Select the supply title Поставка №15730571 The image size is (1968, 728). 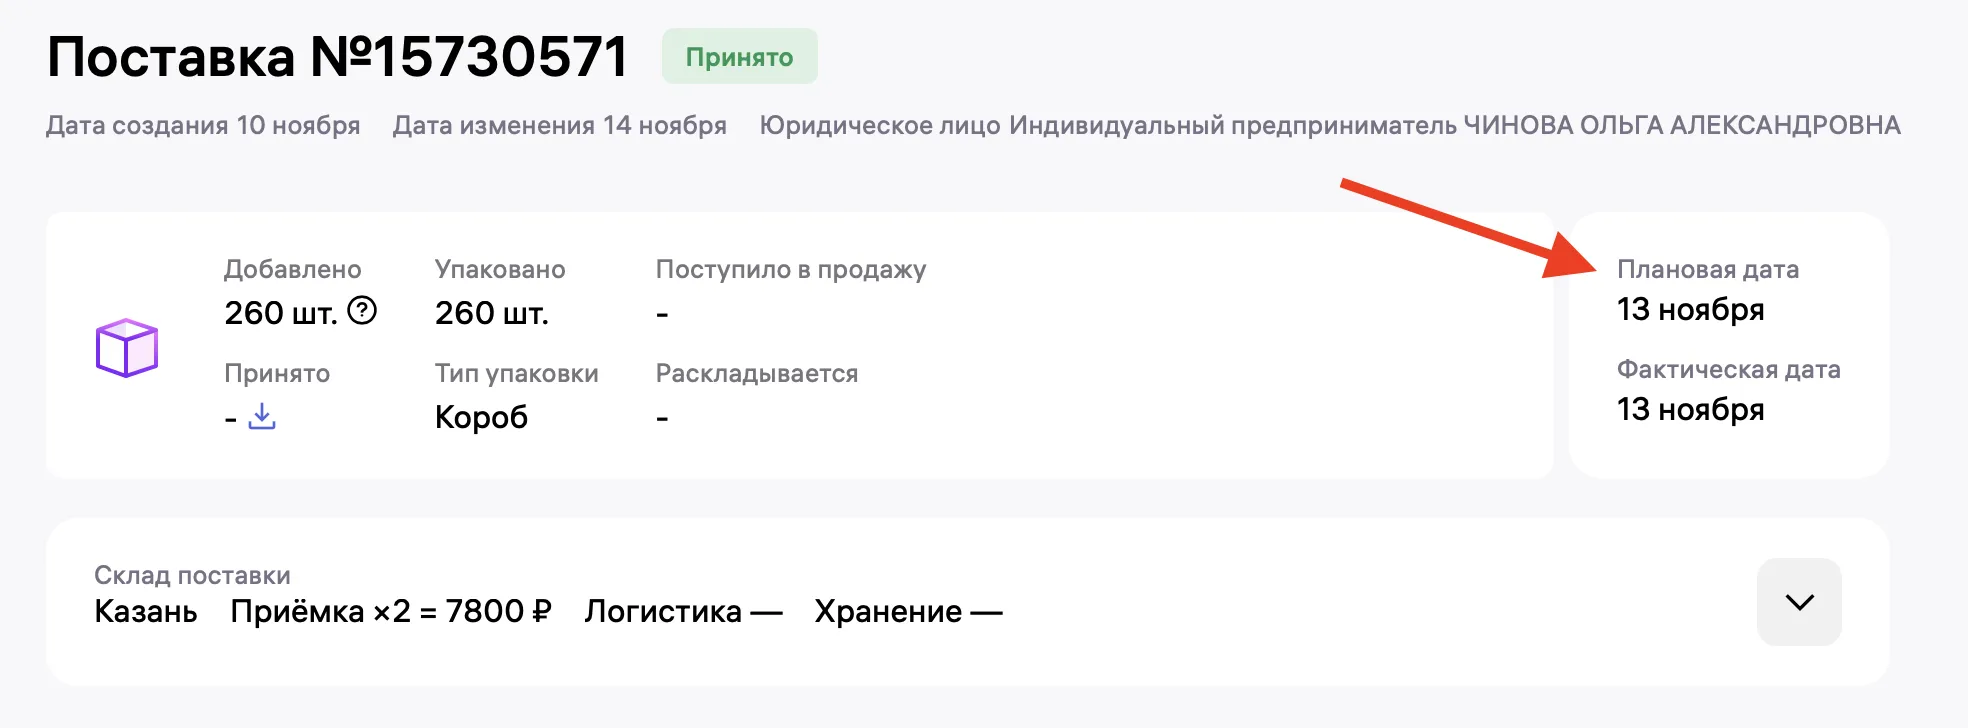[x=337, y=56]
